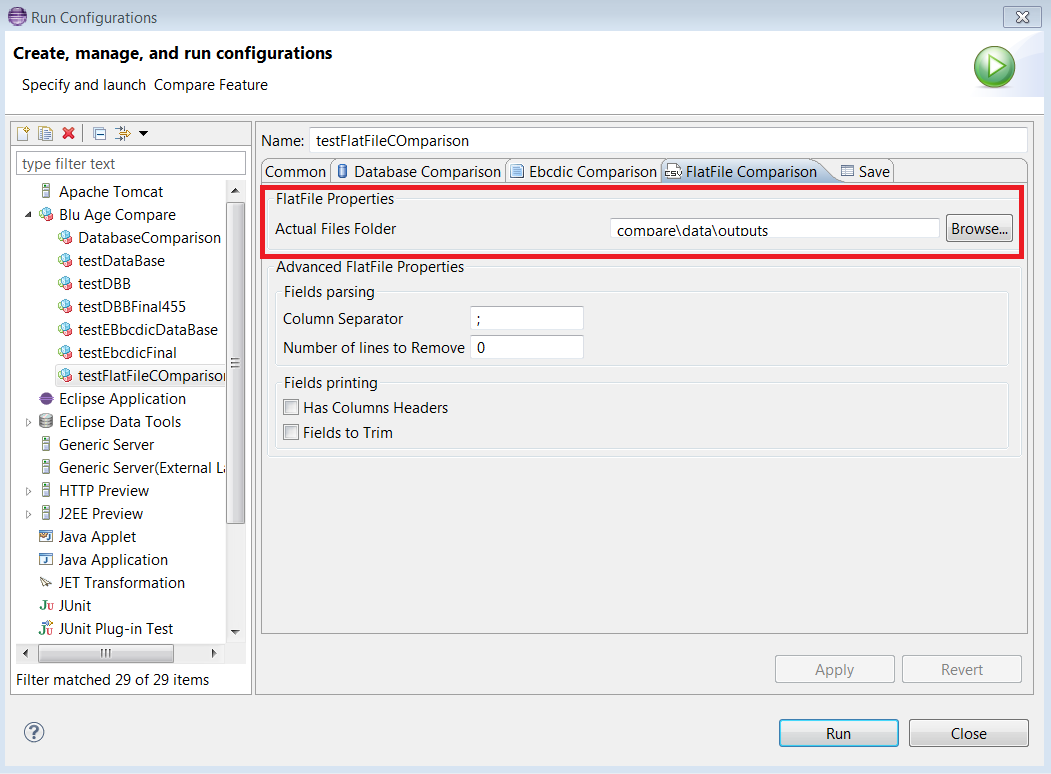Image resolution: width=1051 pixels, height=774 pixels.
Task: Click the JUnit icon
Action: [46, 605]
